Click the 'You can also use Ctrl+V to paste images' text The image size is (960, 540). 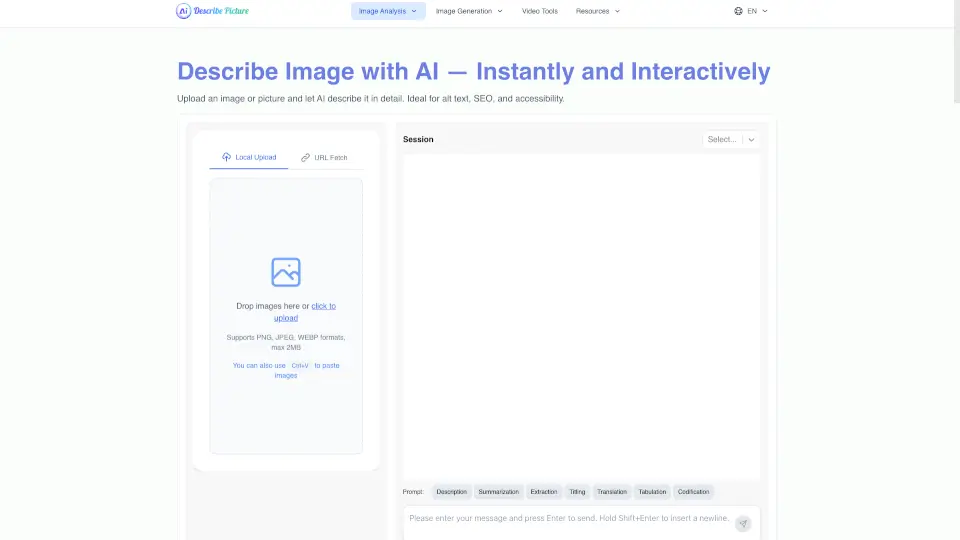tap(286, 370)
